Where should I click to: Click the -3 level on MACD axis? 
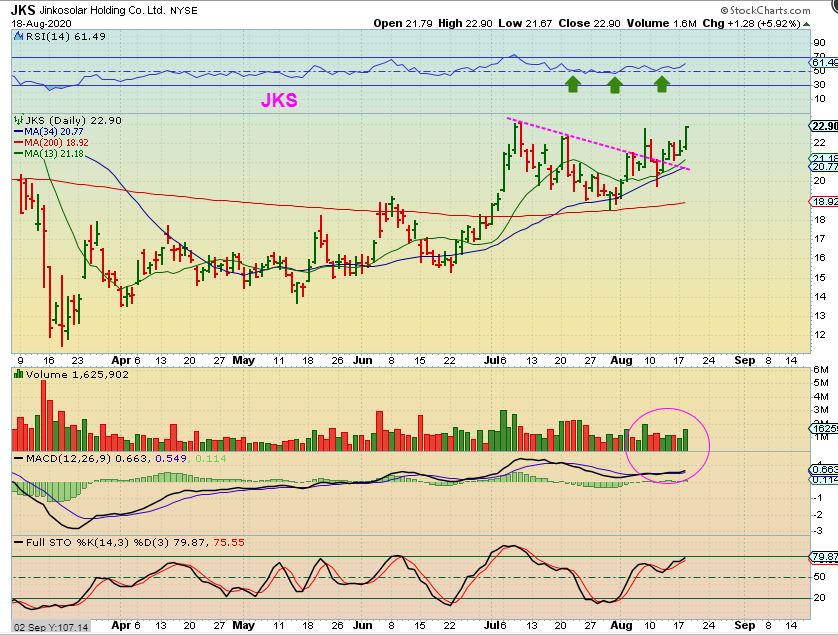tap(818, 531)
